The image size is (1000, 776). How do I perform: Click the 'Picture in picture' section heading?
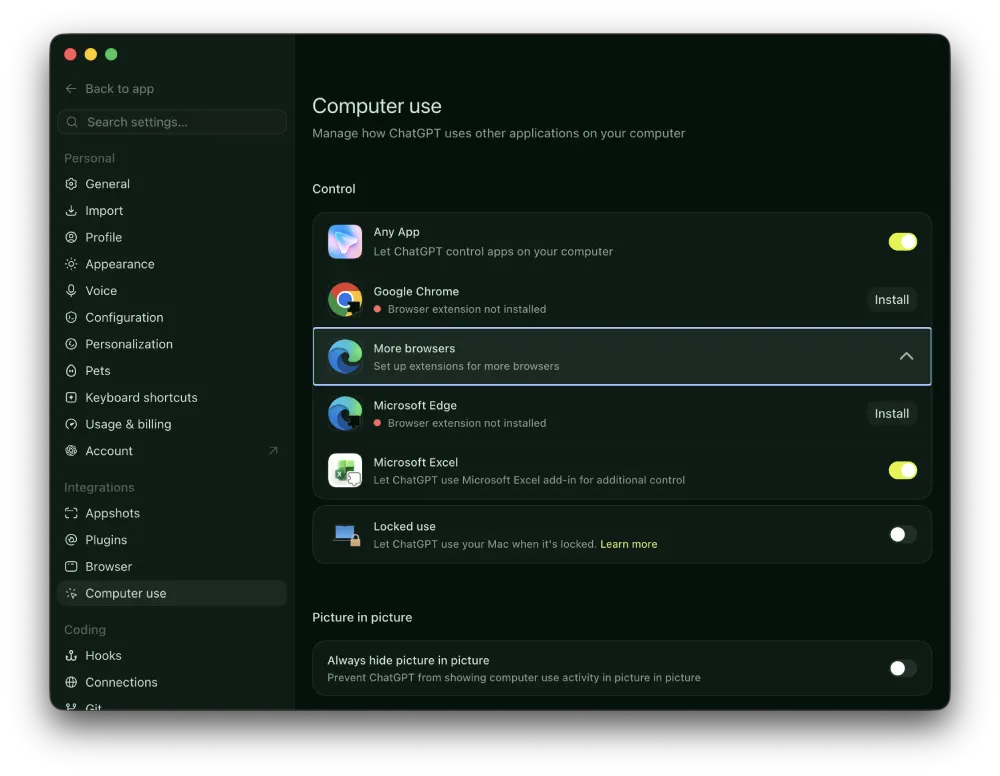coord(362,617)
